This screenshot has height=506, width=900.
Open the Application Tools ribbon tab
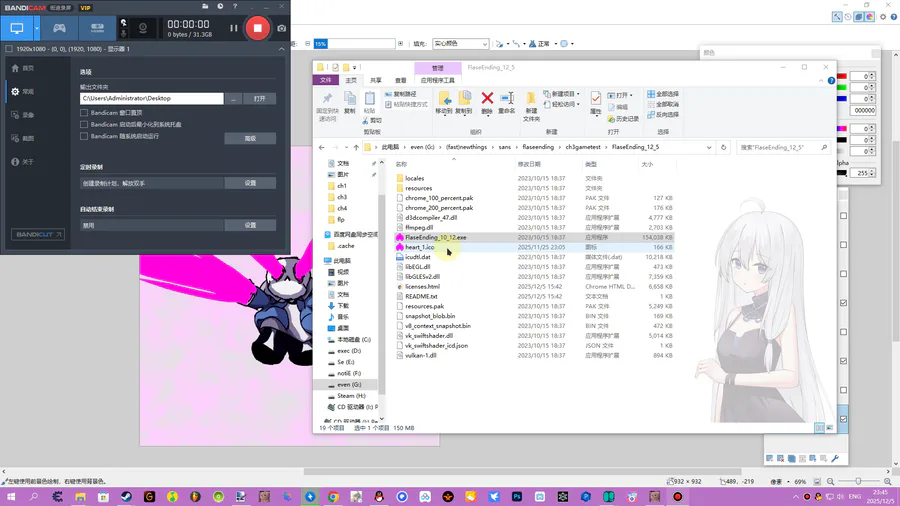coord(437,80)
